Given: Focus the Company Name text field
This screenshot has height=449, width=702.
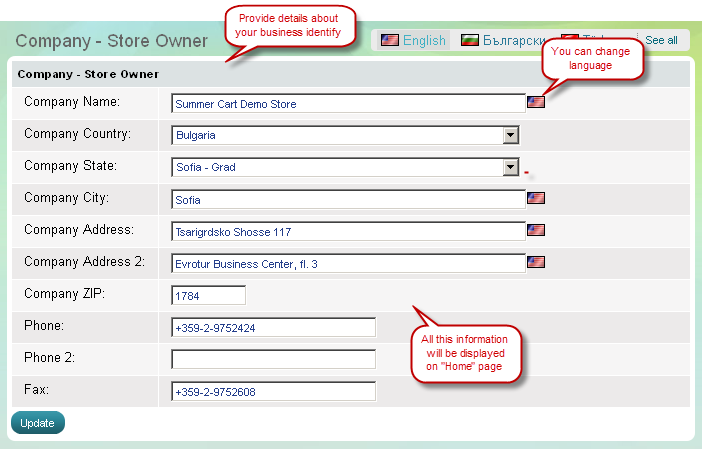Looking at the screenshot, I should pos(348,103).
